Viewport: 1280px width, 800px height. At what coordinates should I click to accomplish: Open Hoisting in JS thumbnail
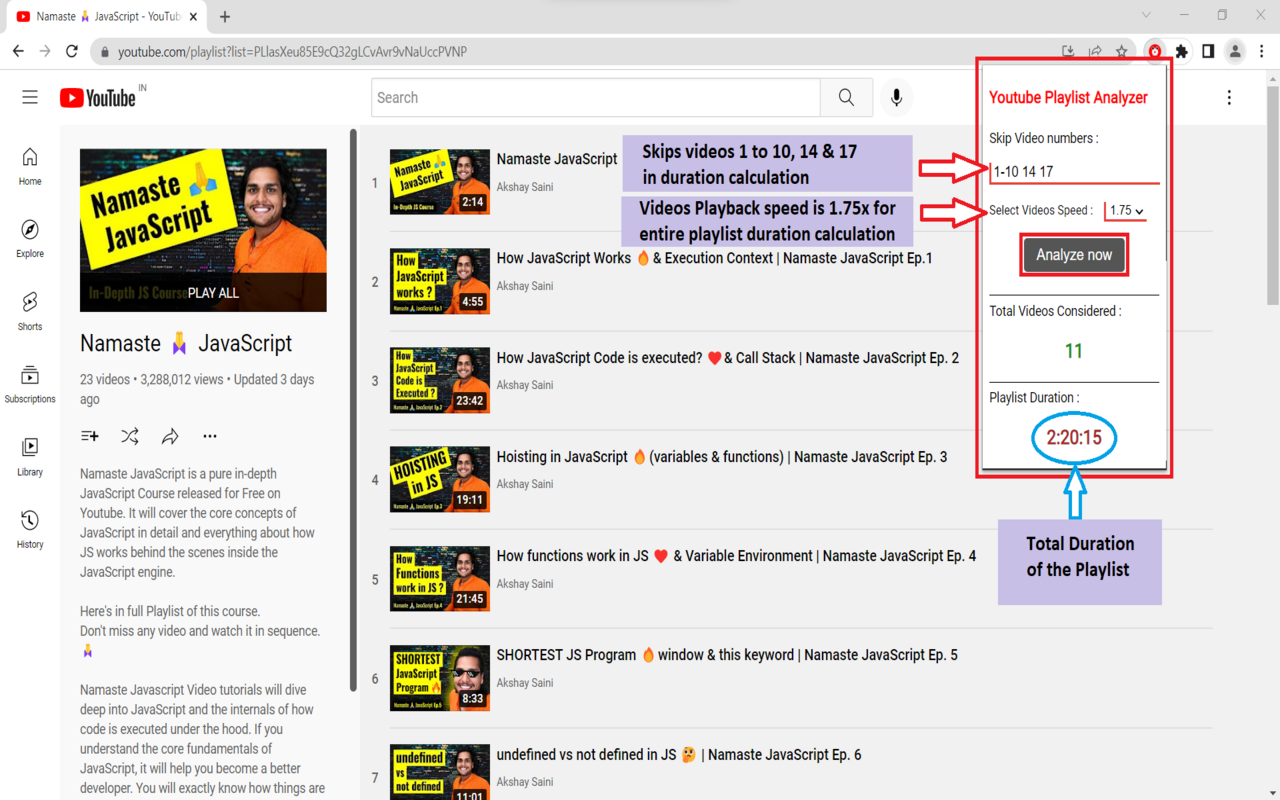click(440, 479)
